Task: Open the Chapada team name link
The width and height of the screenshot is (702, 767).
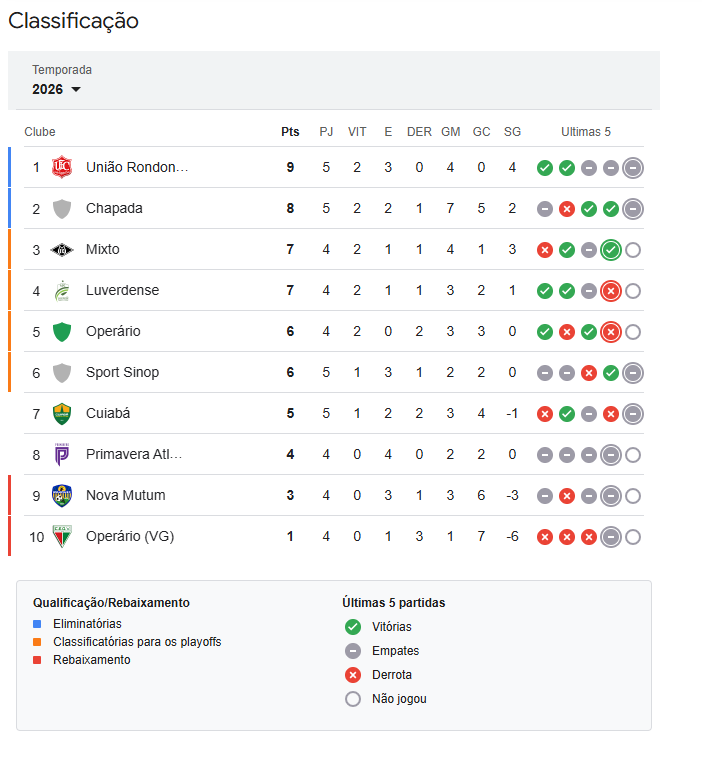Action: (x=114, y=208)
